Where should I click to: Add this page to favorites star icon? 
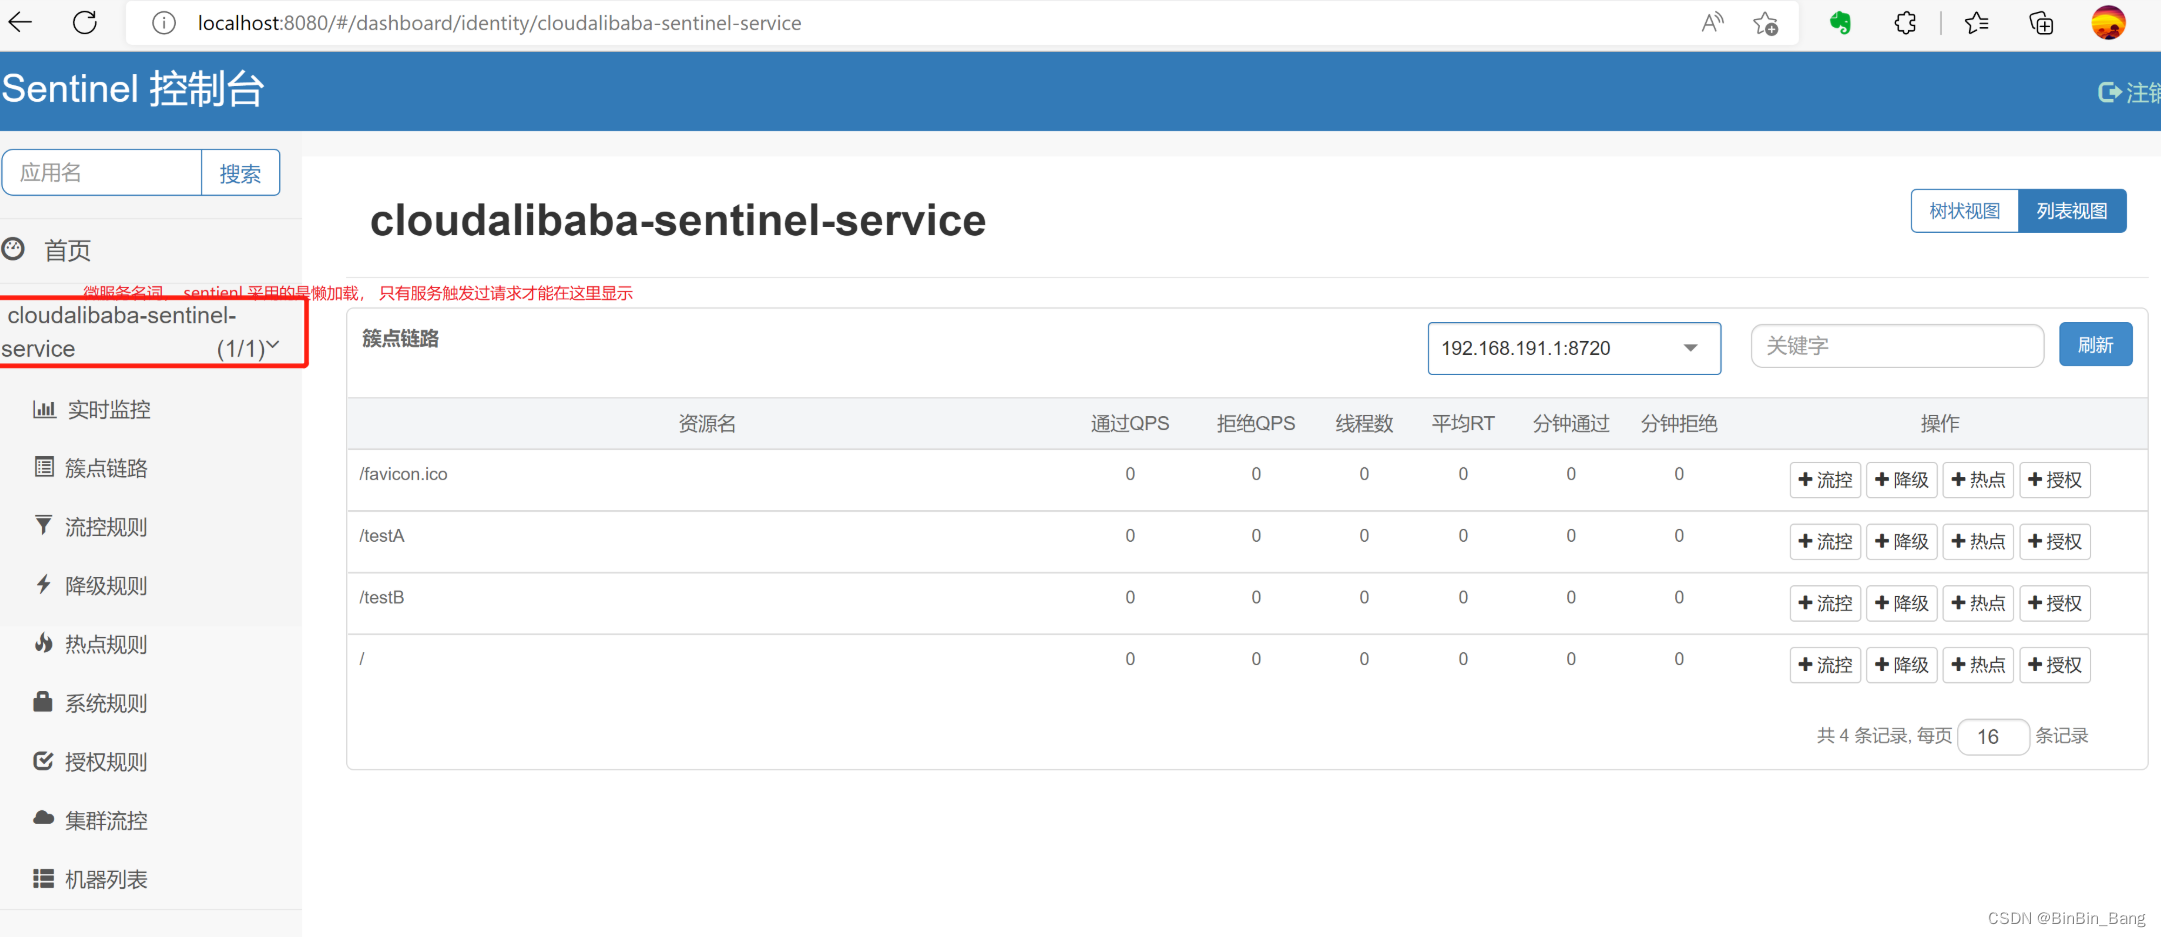click(x=1766, y=23)
